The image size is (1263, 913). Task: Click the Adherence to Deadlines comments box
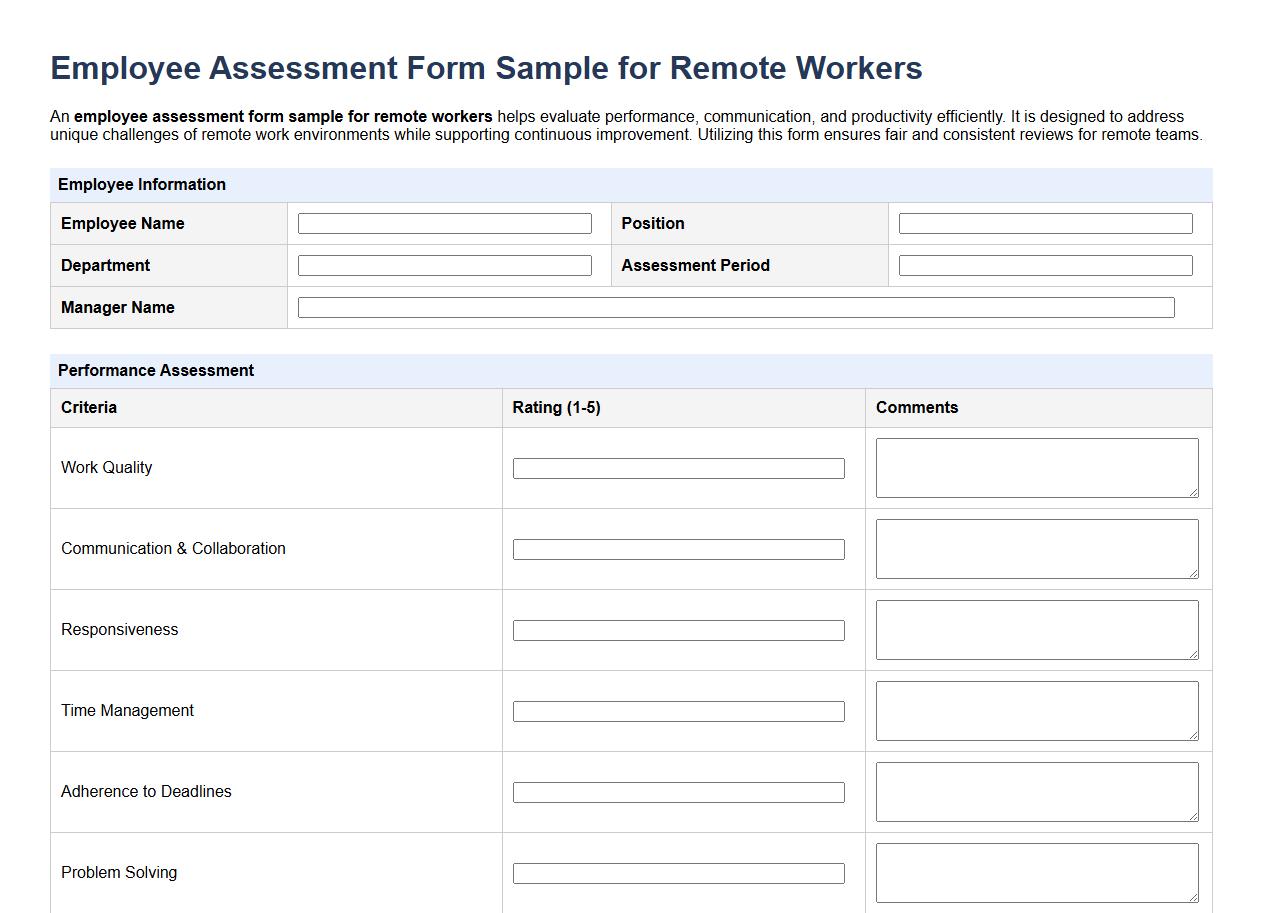pos(1036,791)
